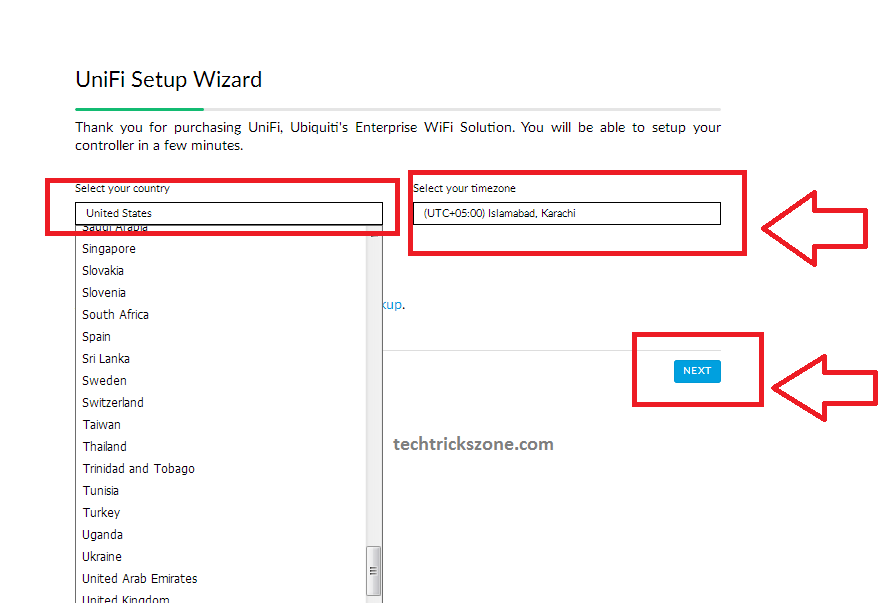
Task: Choose Spain from the country list
Action: [97, 337]
